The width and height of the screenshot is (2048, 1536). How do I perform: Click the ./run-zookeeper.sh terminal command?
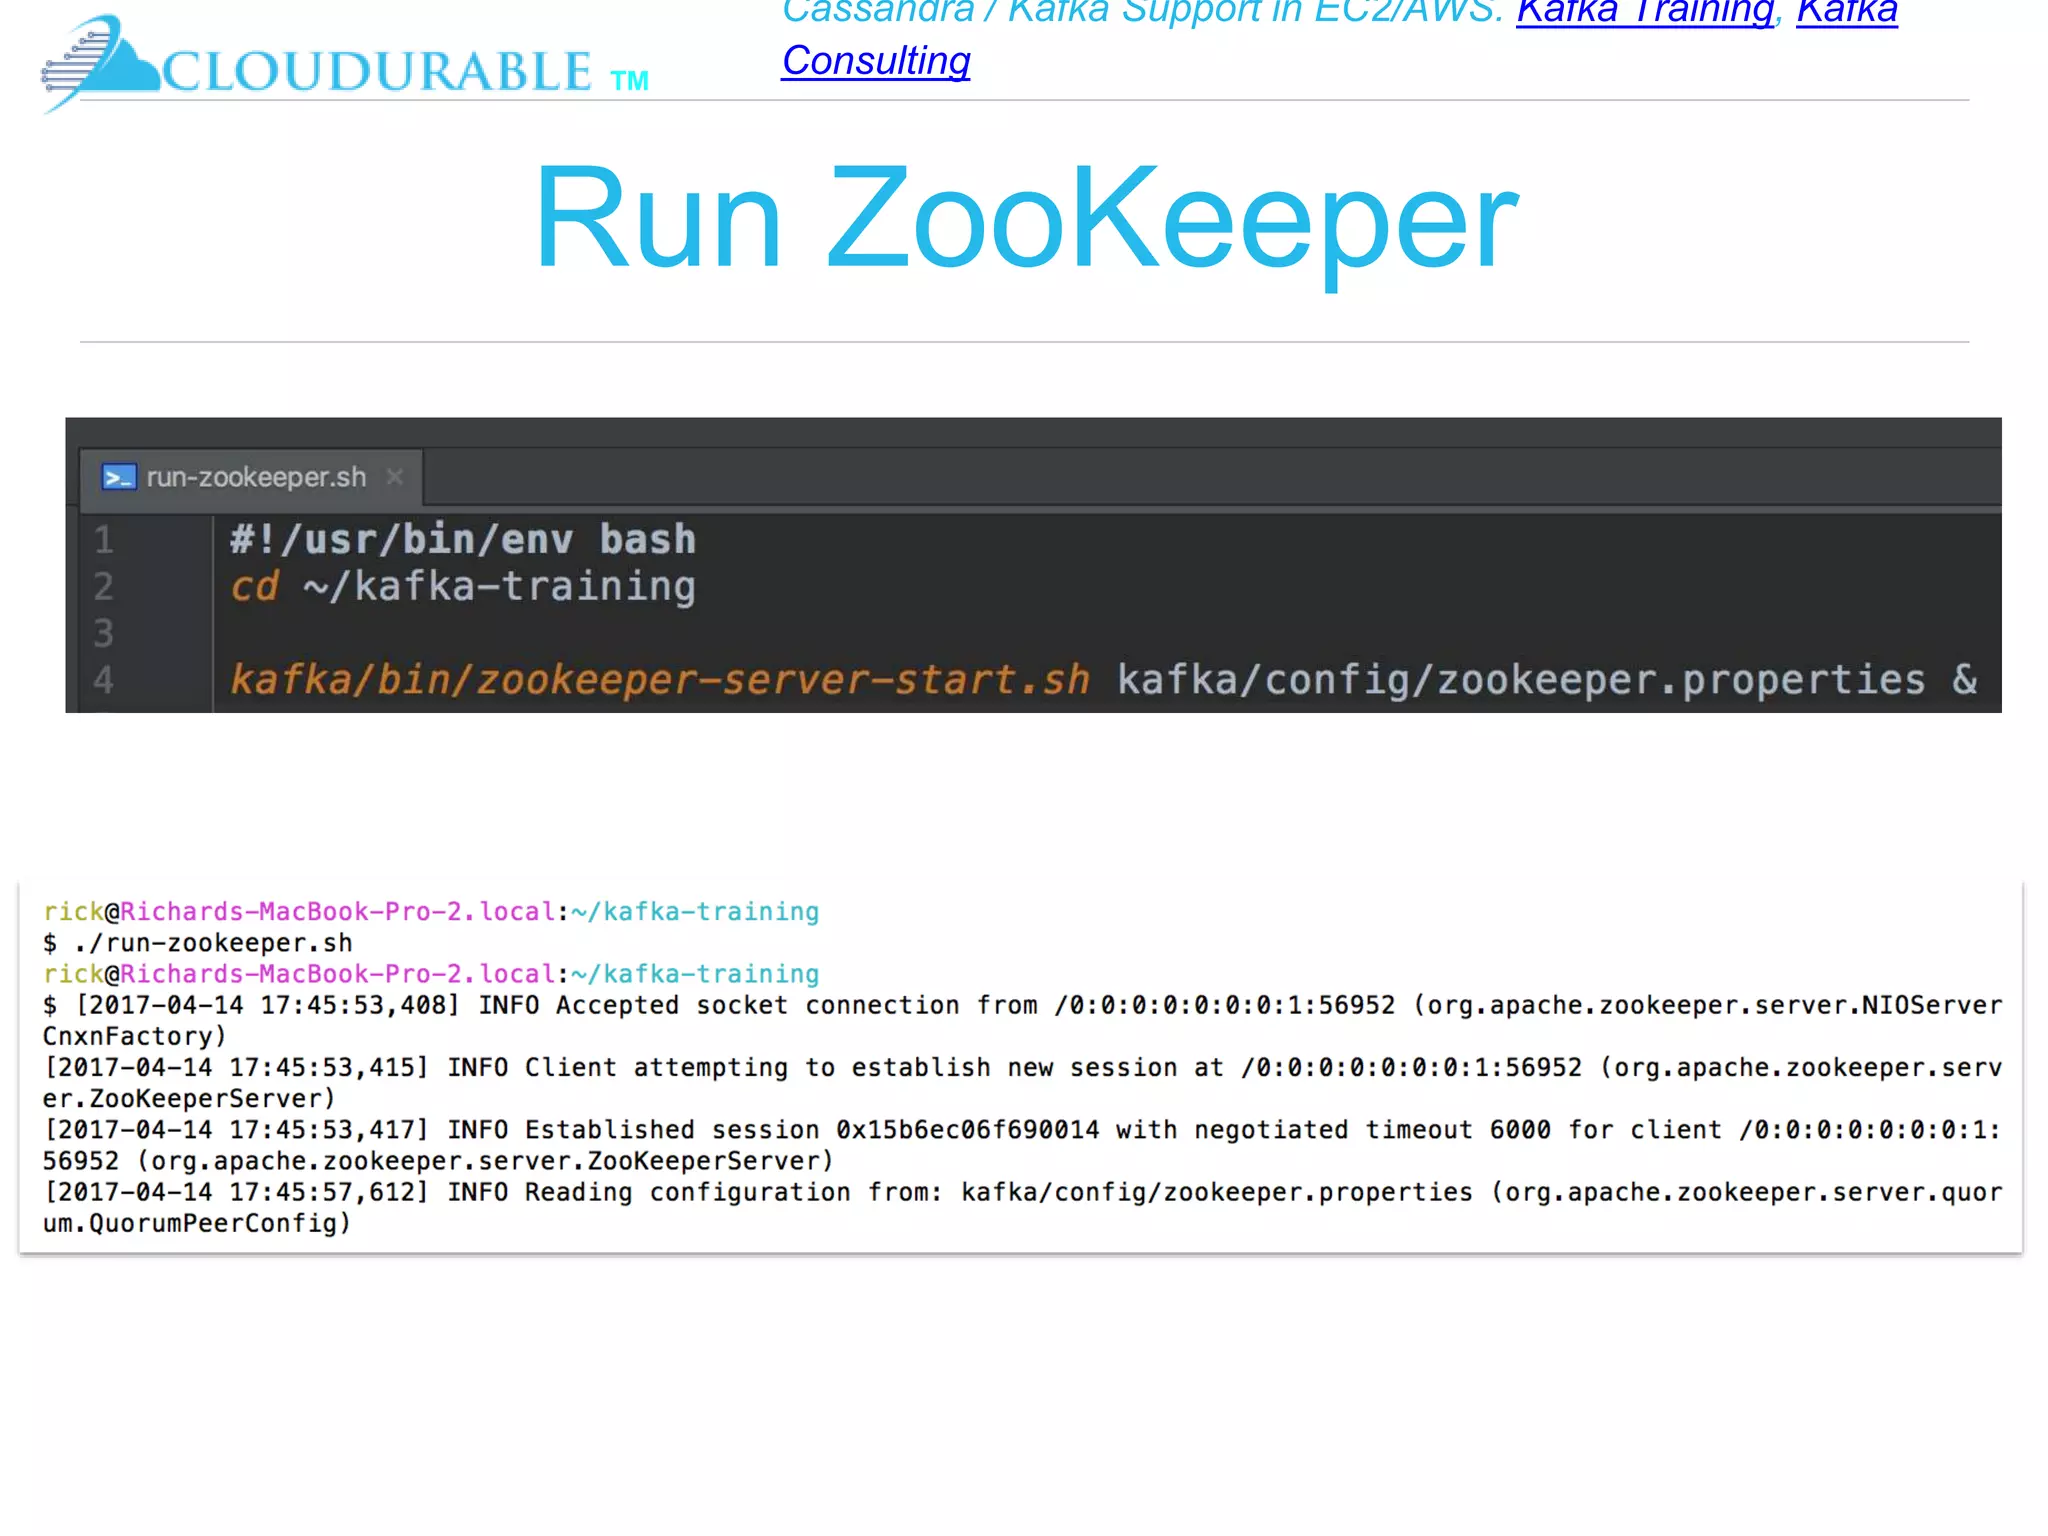click(x=213, y=943)
